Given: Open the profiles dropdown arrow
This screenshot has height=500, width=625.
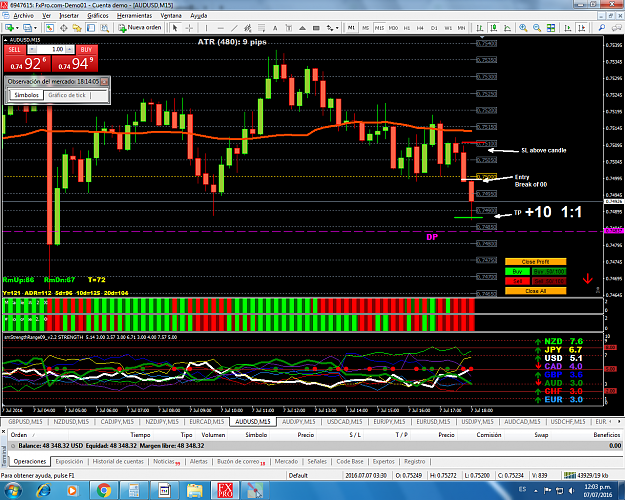Looking at the screenshot, I should point(35,28).
